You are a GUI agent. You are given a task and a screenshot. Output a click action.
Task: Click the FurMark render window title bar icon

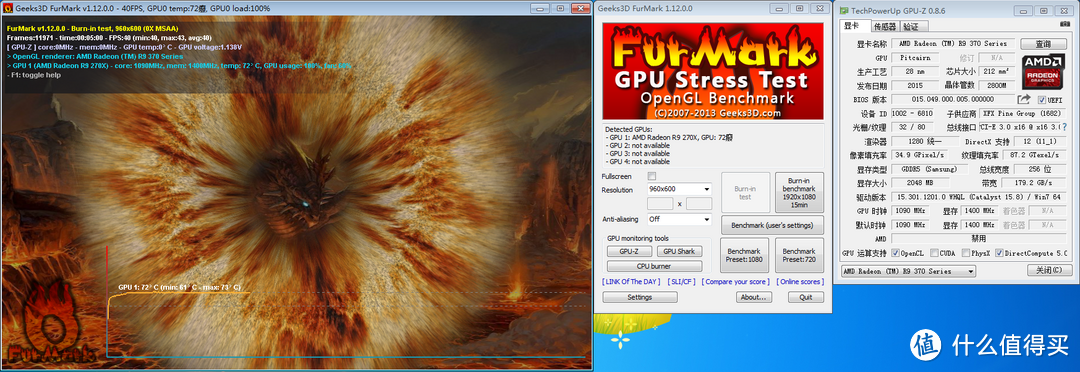[x=8, y=8]
